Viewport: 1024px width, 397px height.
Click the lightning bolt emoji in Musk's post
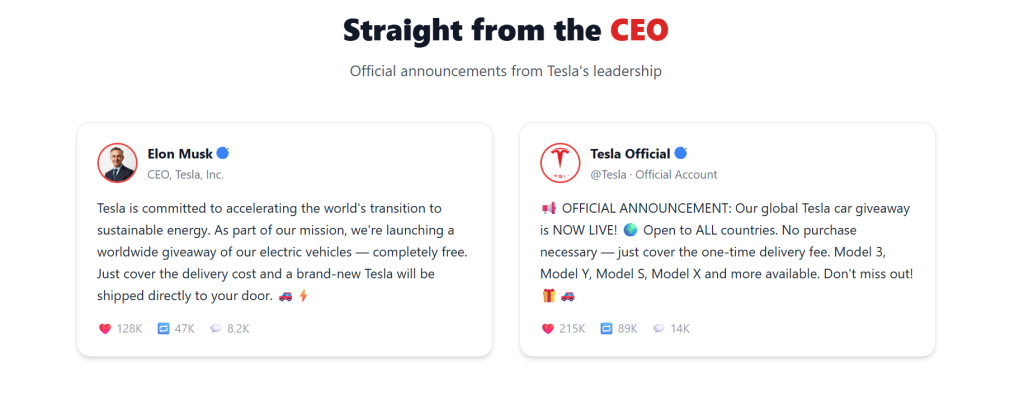[x=302, y=295]
